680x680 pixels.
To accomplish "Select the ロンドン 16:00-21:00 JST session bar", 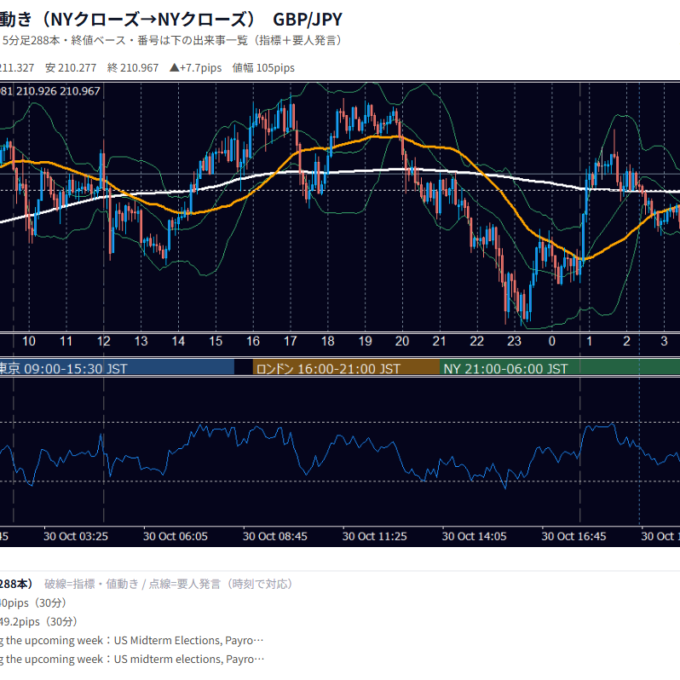I will [x=346, y=368].
